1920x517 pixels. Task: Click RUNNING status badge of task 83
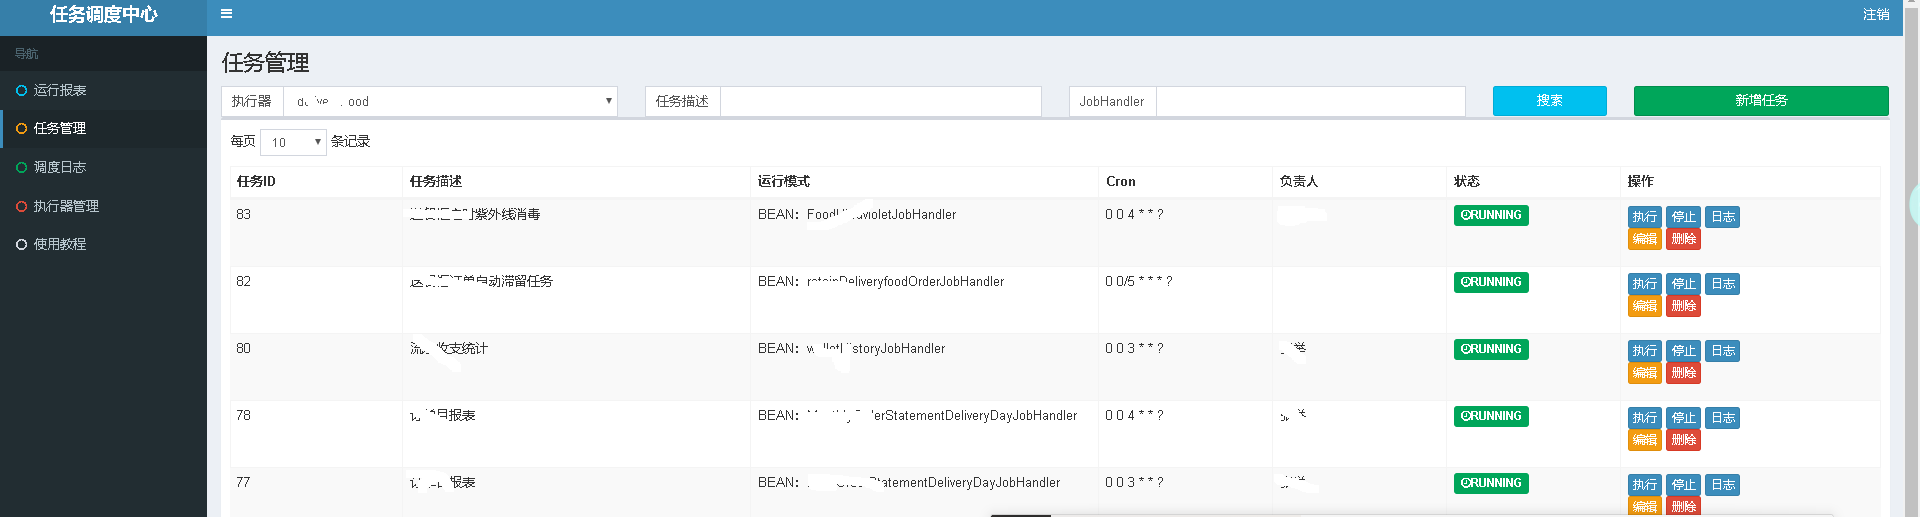tap(1491, 215)
